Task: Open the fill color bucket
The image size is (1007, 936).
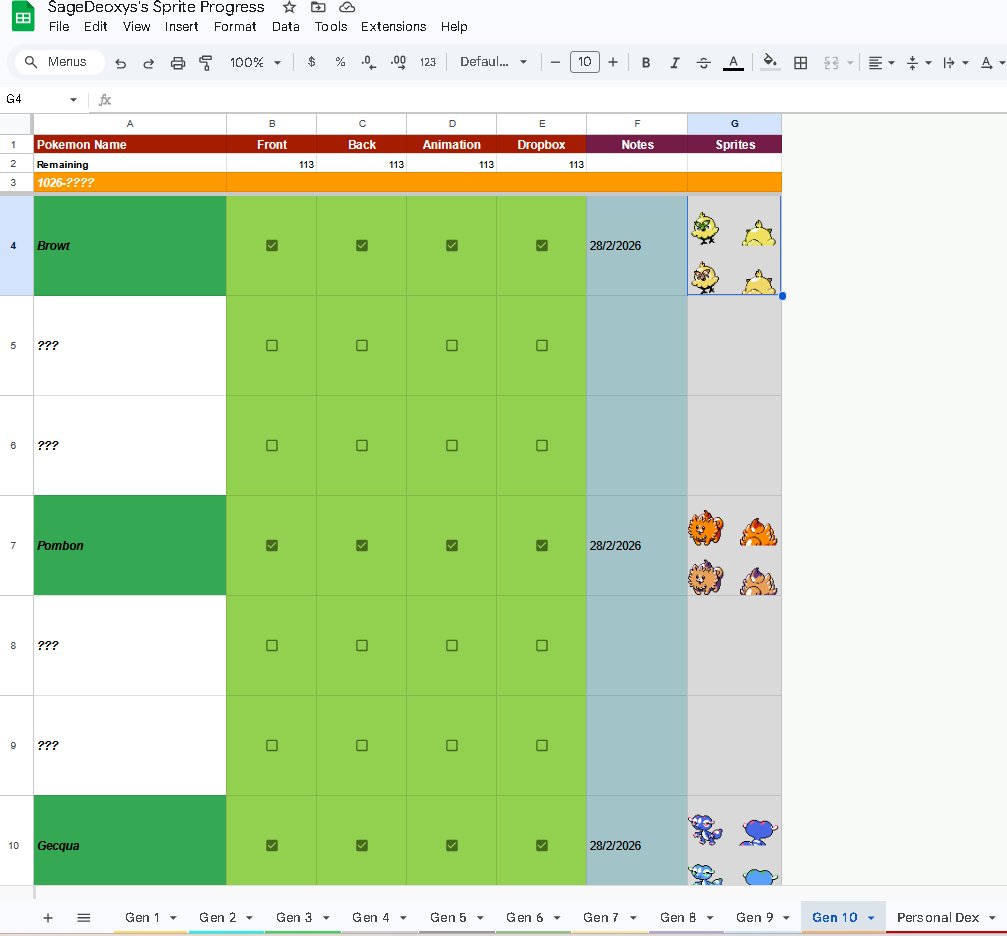Action: tap(770, 62)
